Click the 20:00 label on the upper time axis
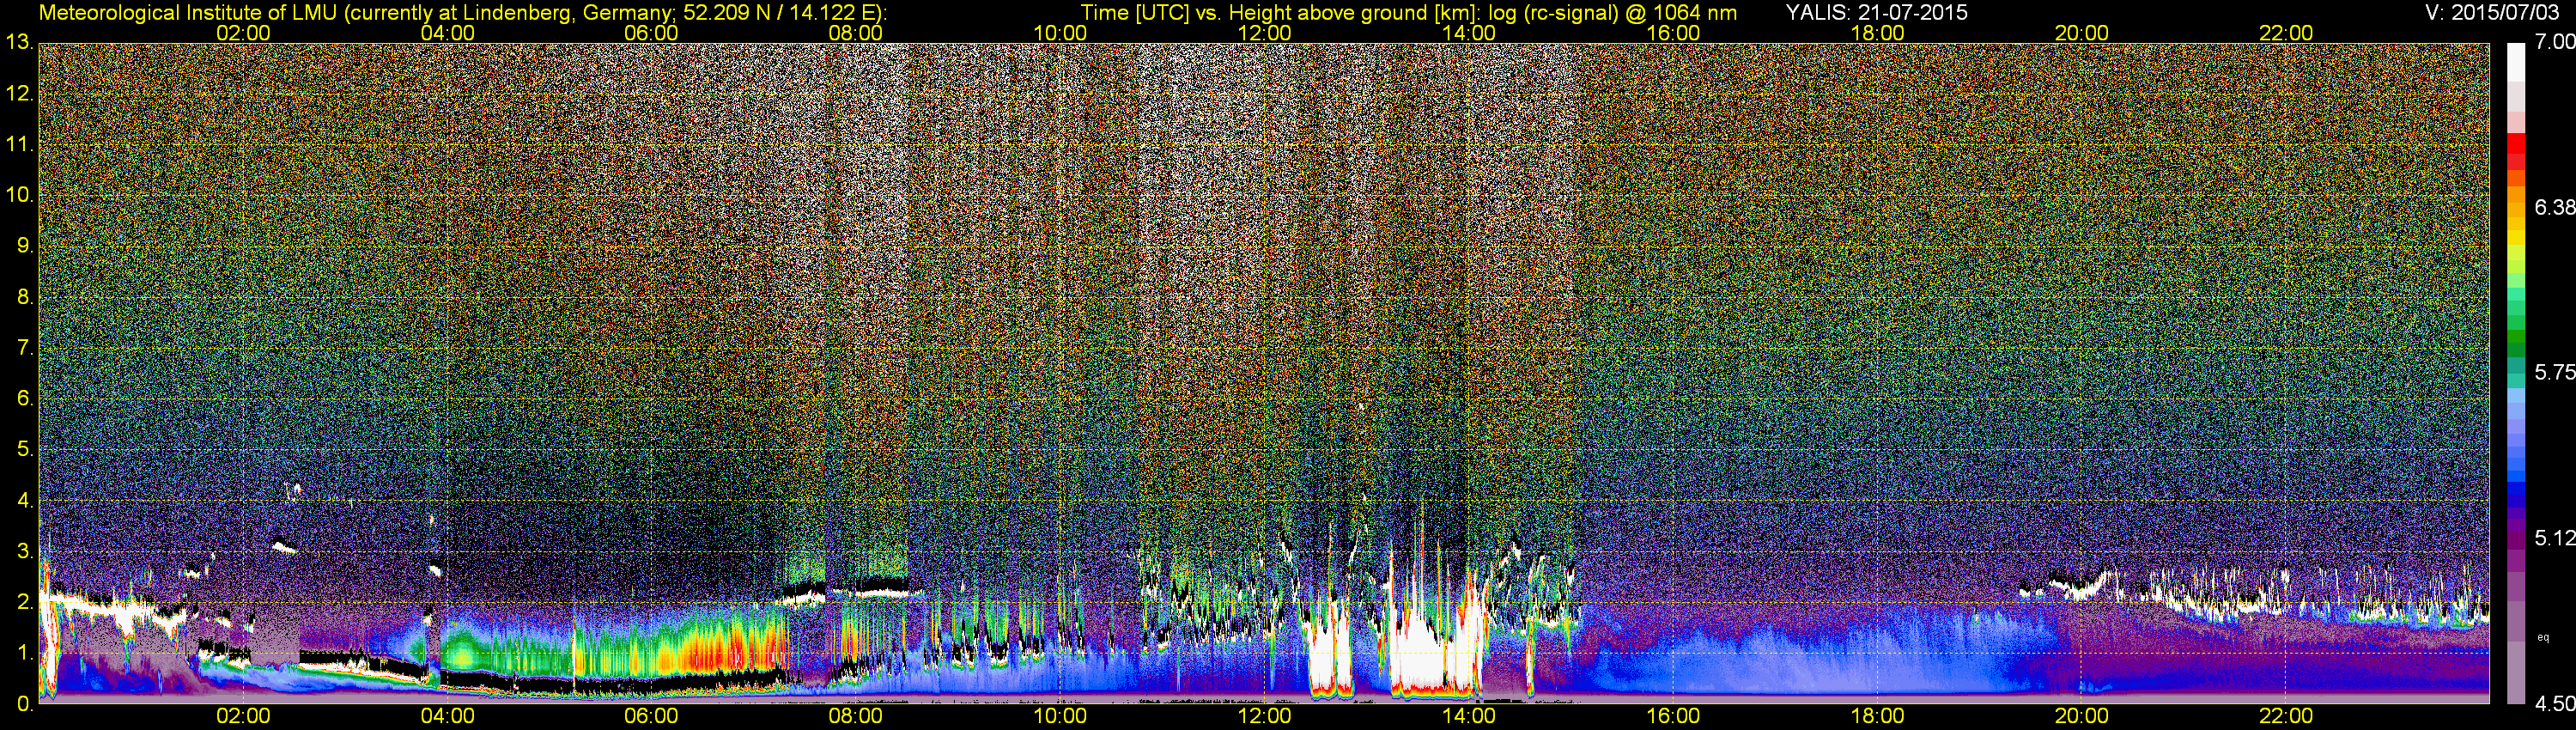 [2082, 33]
